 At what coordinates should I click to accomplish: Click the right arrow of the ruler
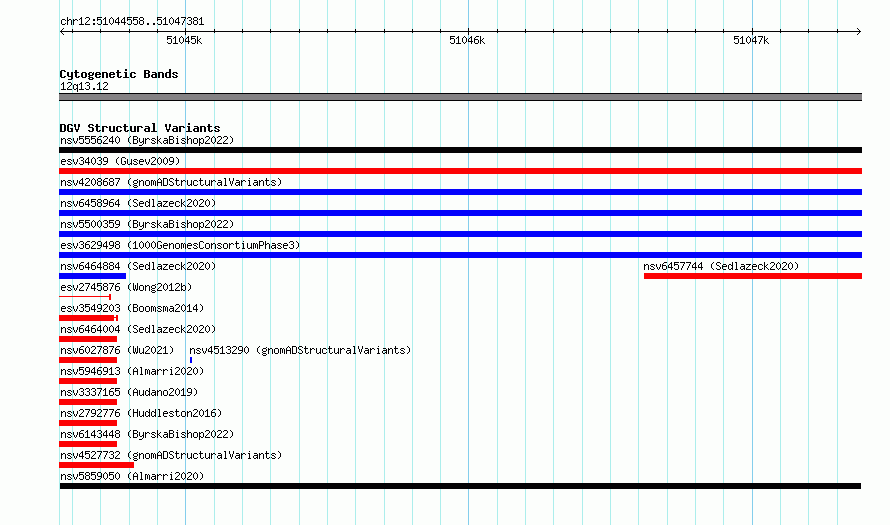[x=859, y=31]
